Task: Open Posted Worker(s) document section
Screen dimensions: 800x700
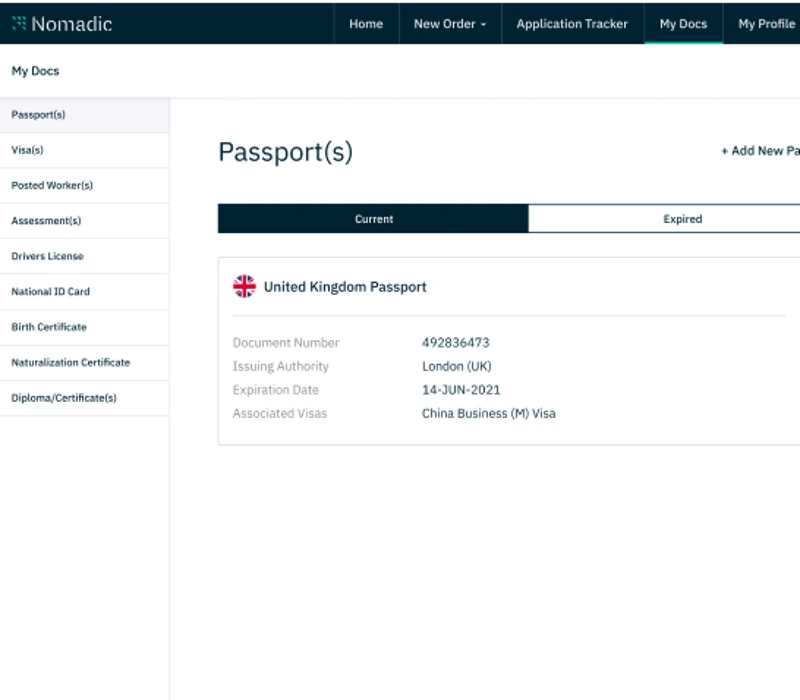Action: pyautogui.click(x=52, y=186)
